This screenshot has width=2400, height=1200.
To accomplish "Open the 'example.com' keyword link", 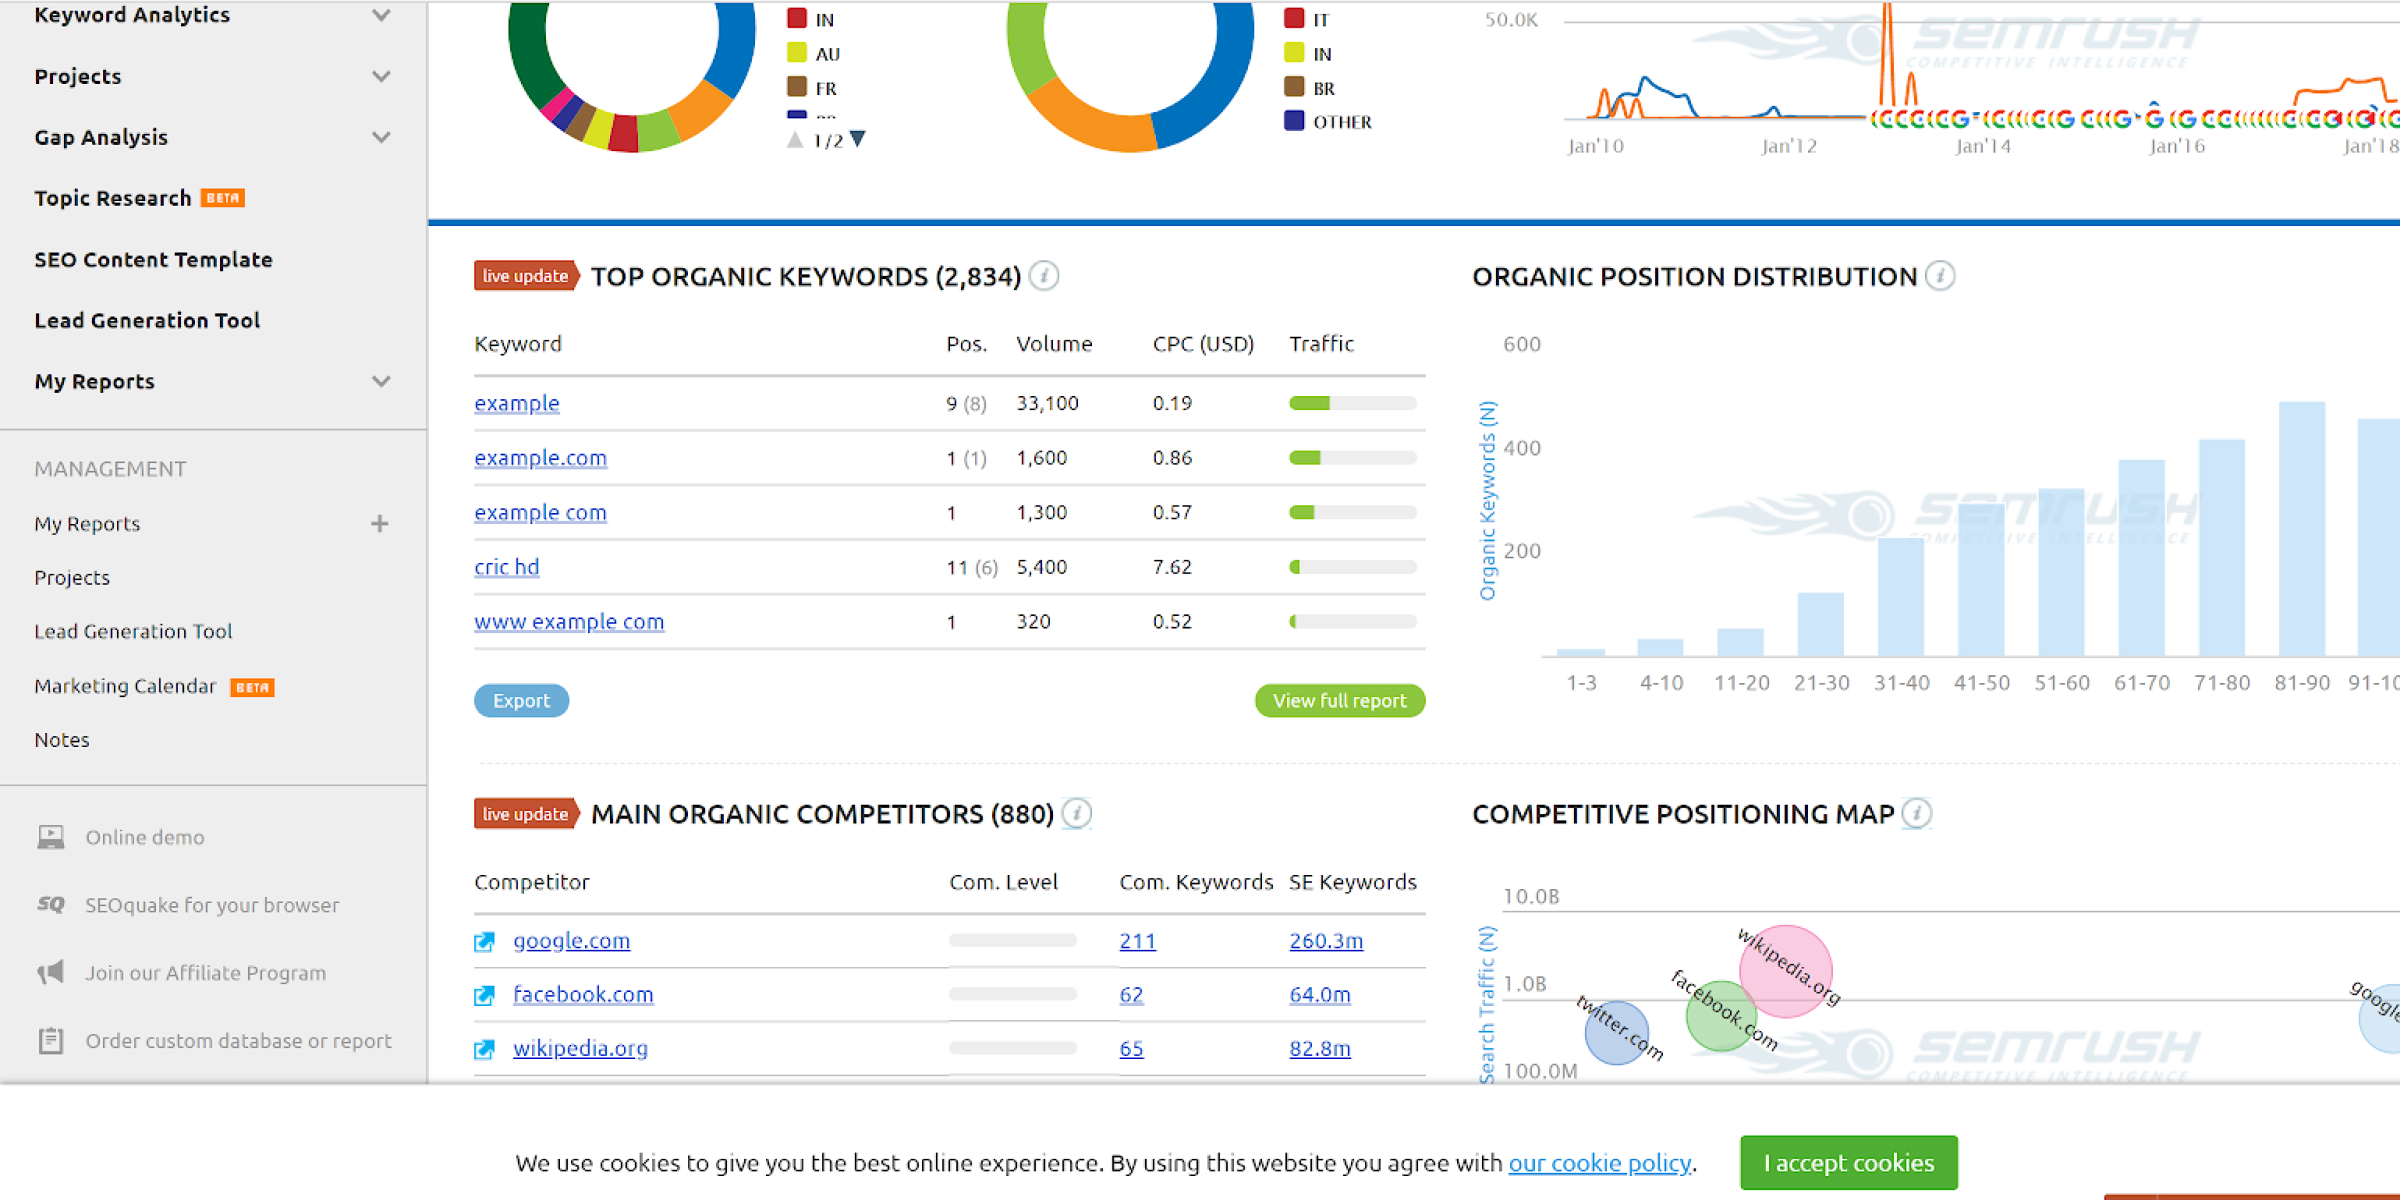I will click(x=540, y=458).
